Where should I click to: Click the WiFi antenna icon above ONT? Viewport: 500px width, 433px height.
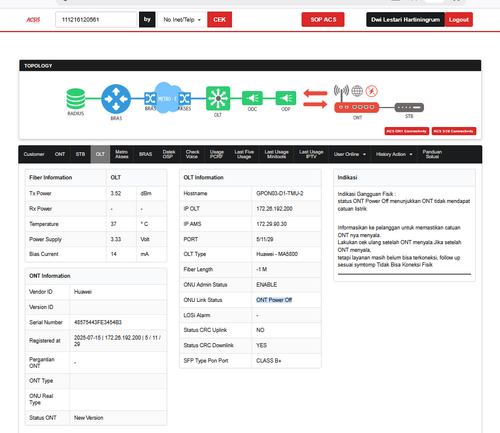[341, 92]
